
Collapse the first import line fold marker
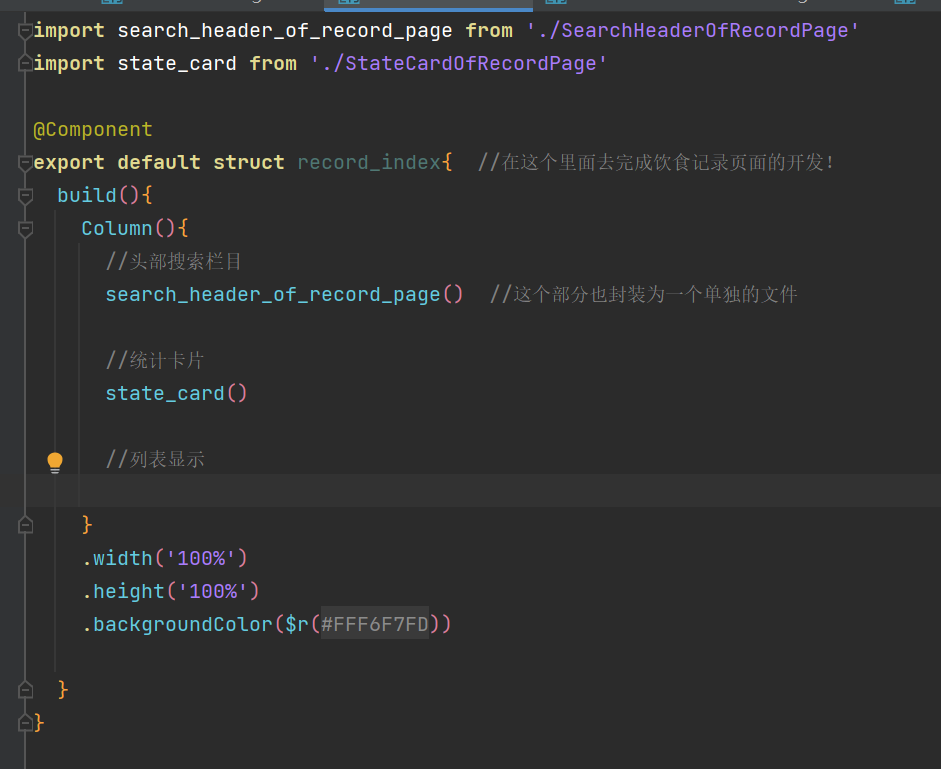point(25,30)
